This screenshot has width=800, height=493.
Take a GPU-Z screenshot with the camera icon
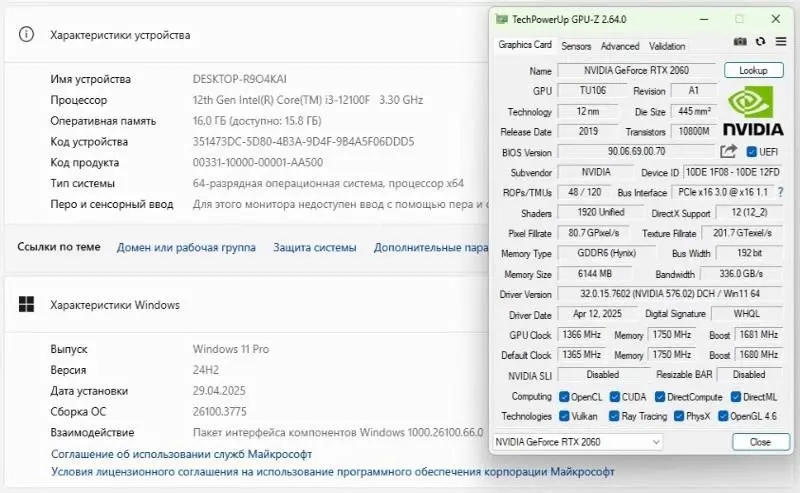click(740, 42)
